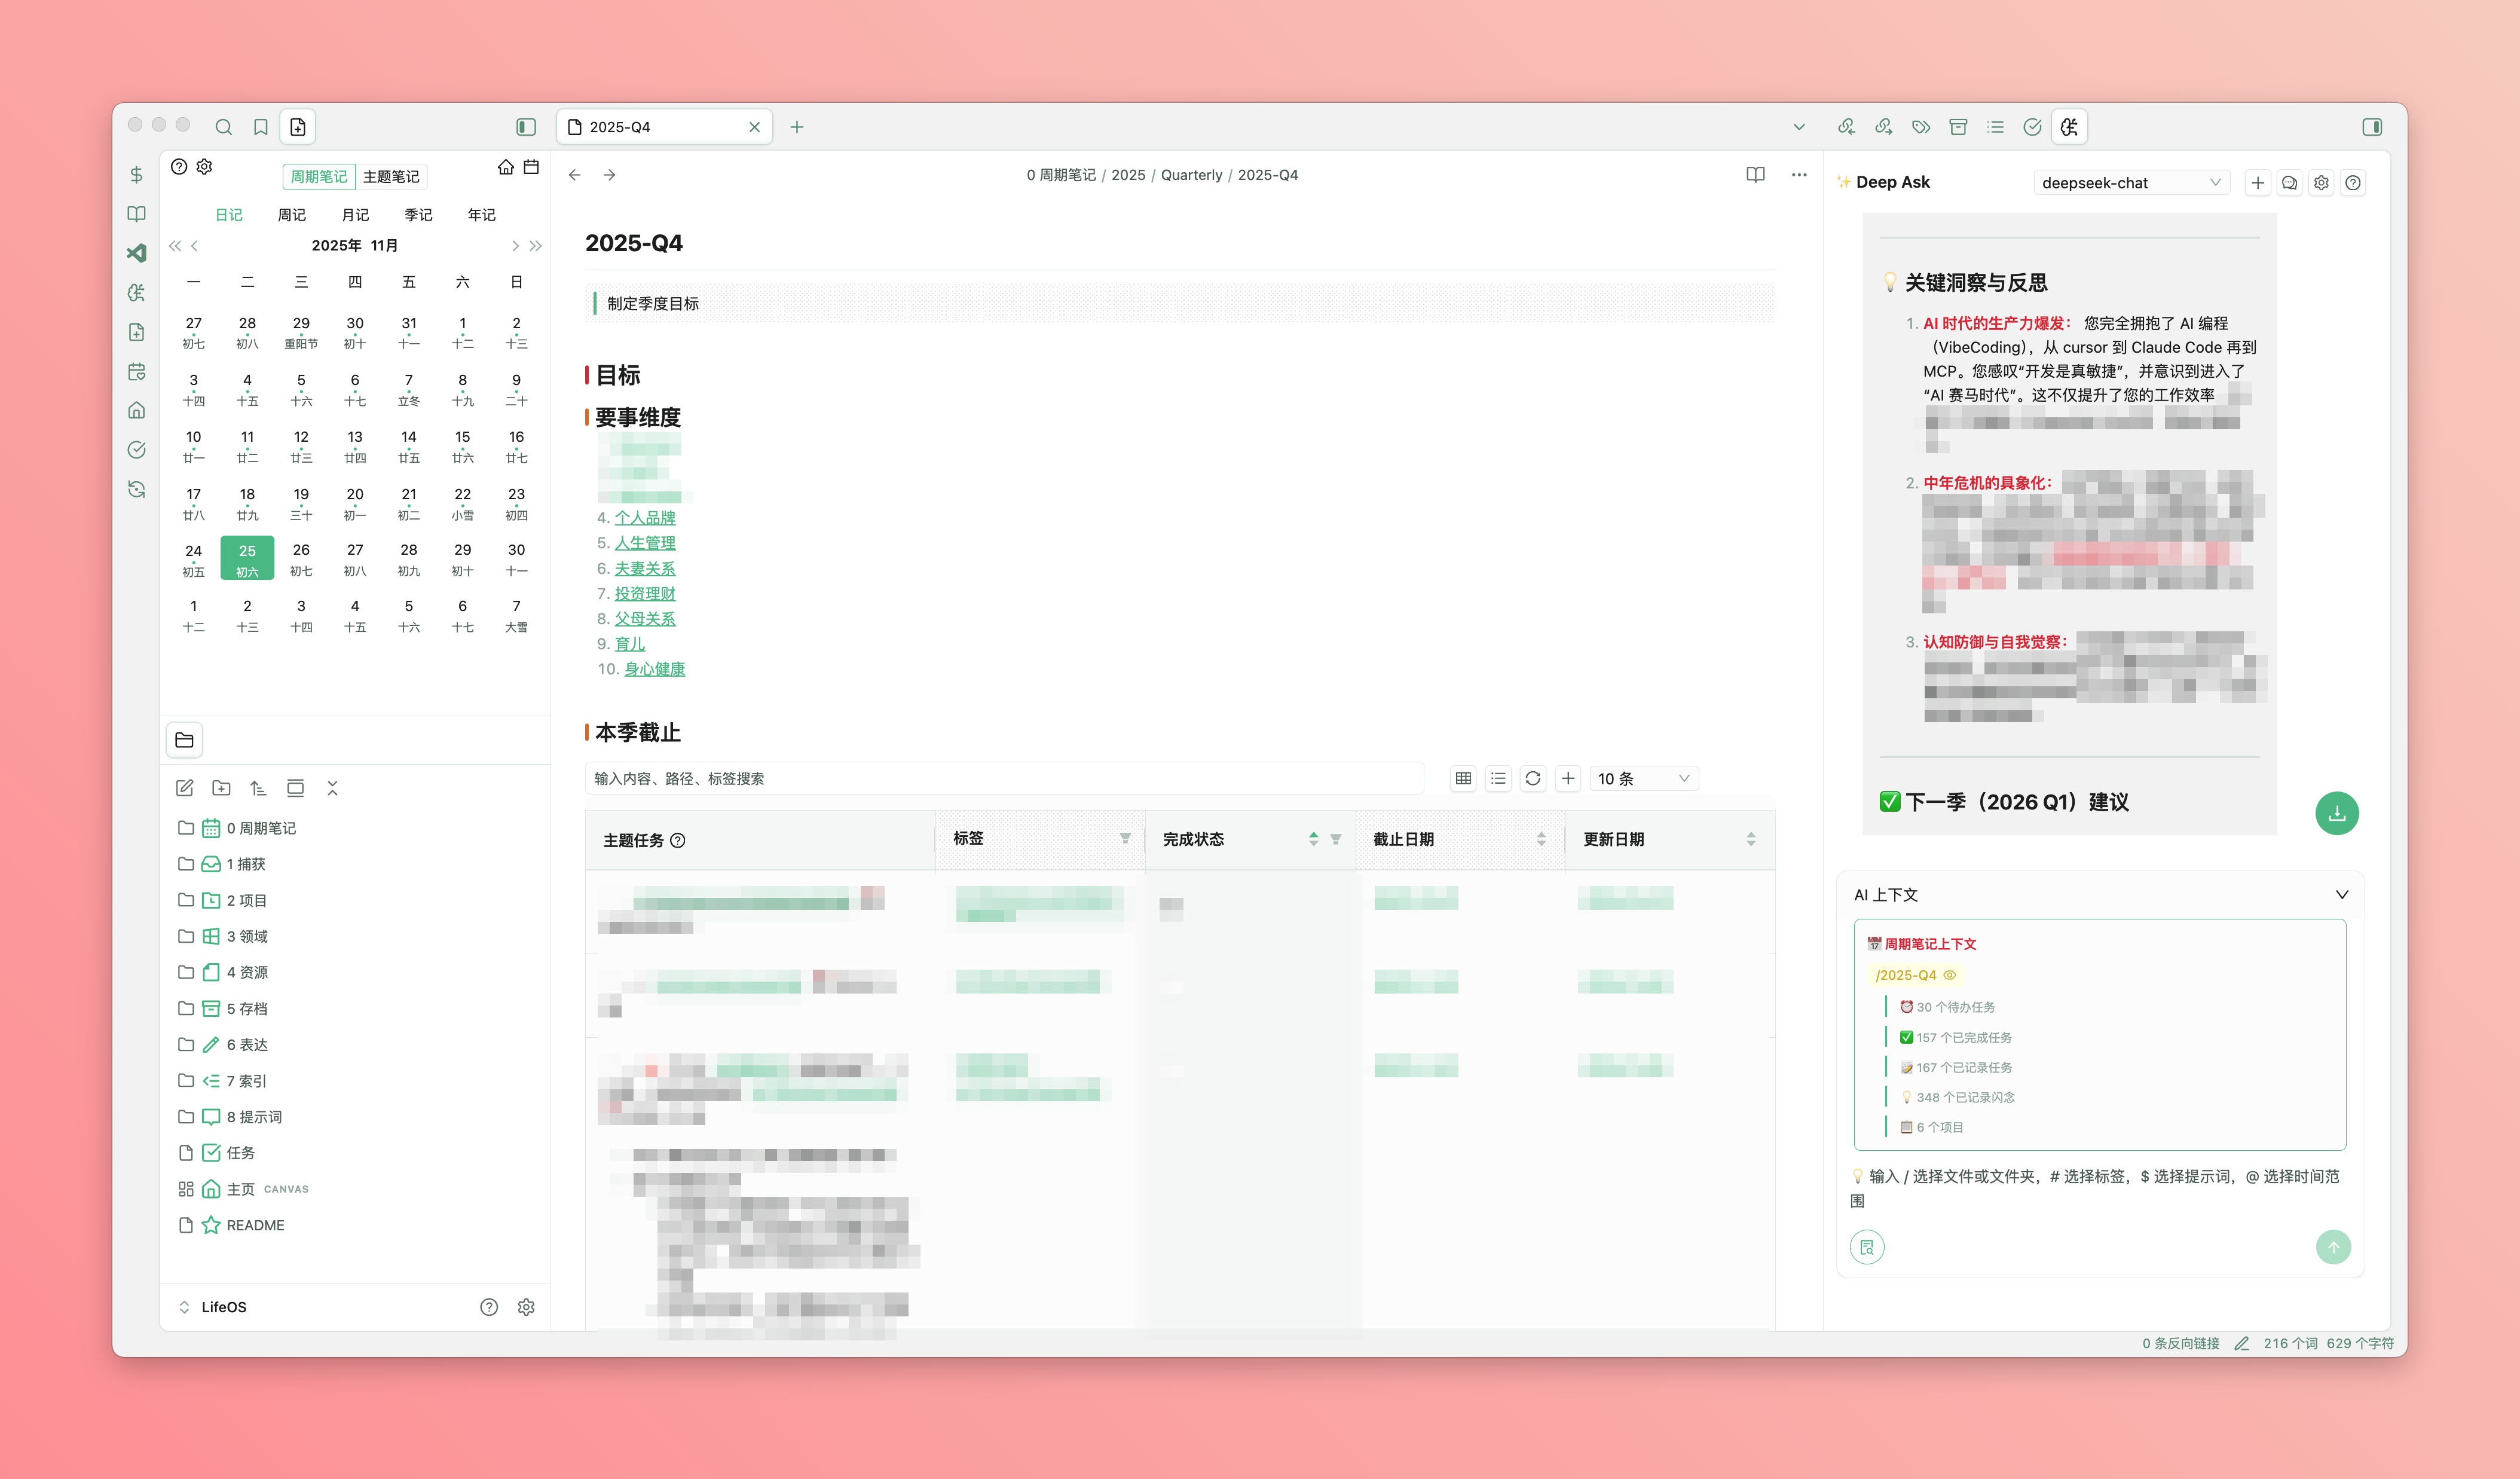Open the bookmark icon in the top toolbar
2520x1479 pixels.
click(260, 127)
